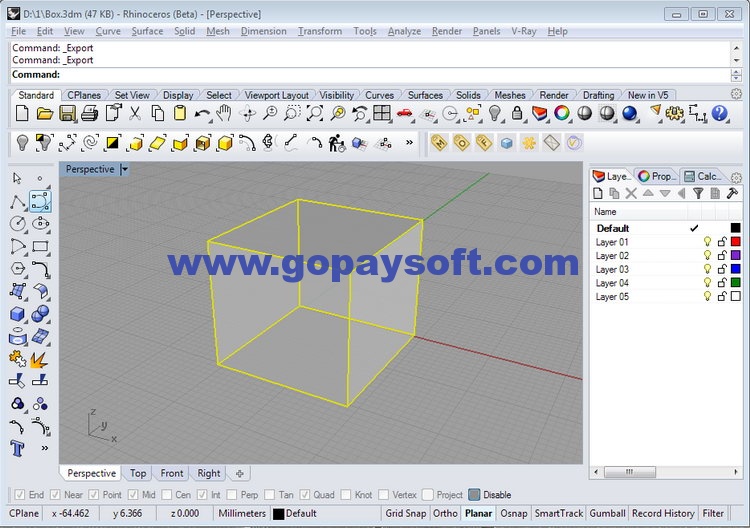Toggle Gumball in status bar
This screenshot has width=750, height=528.
607,513
